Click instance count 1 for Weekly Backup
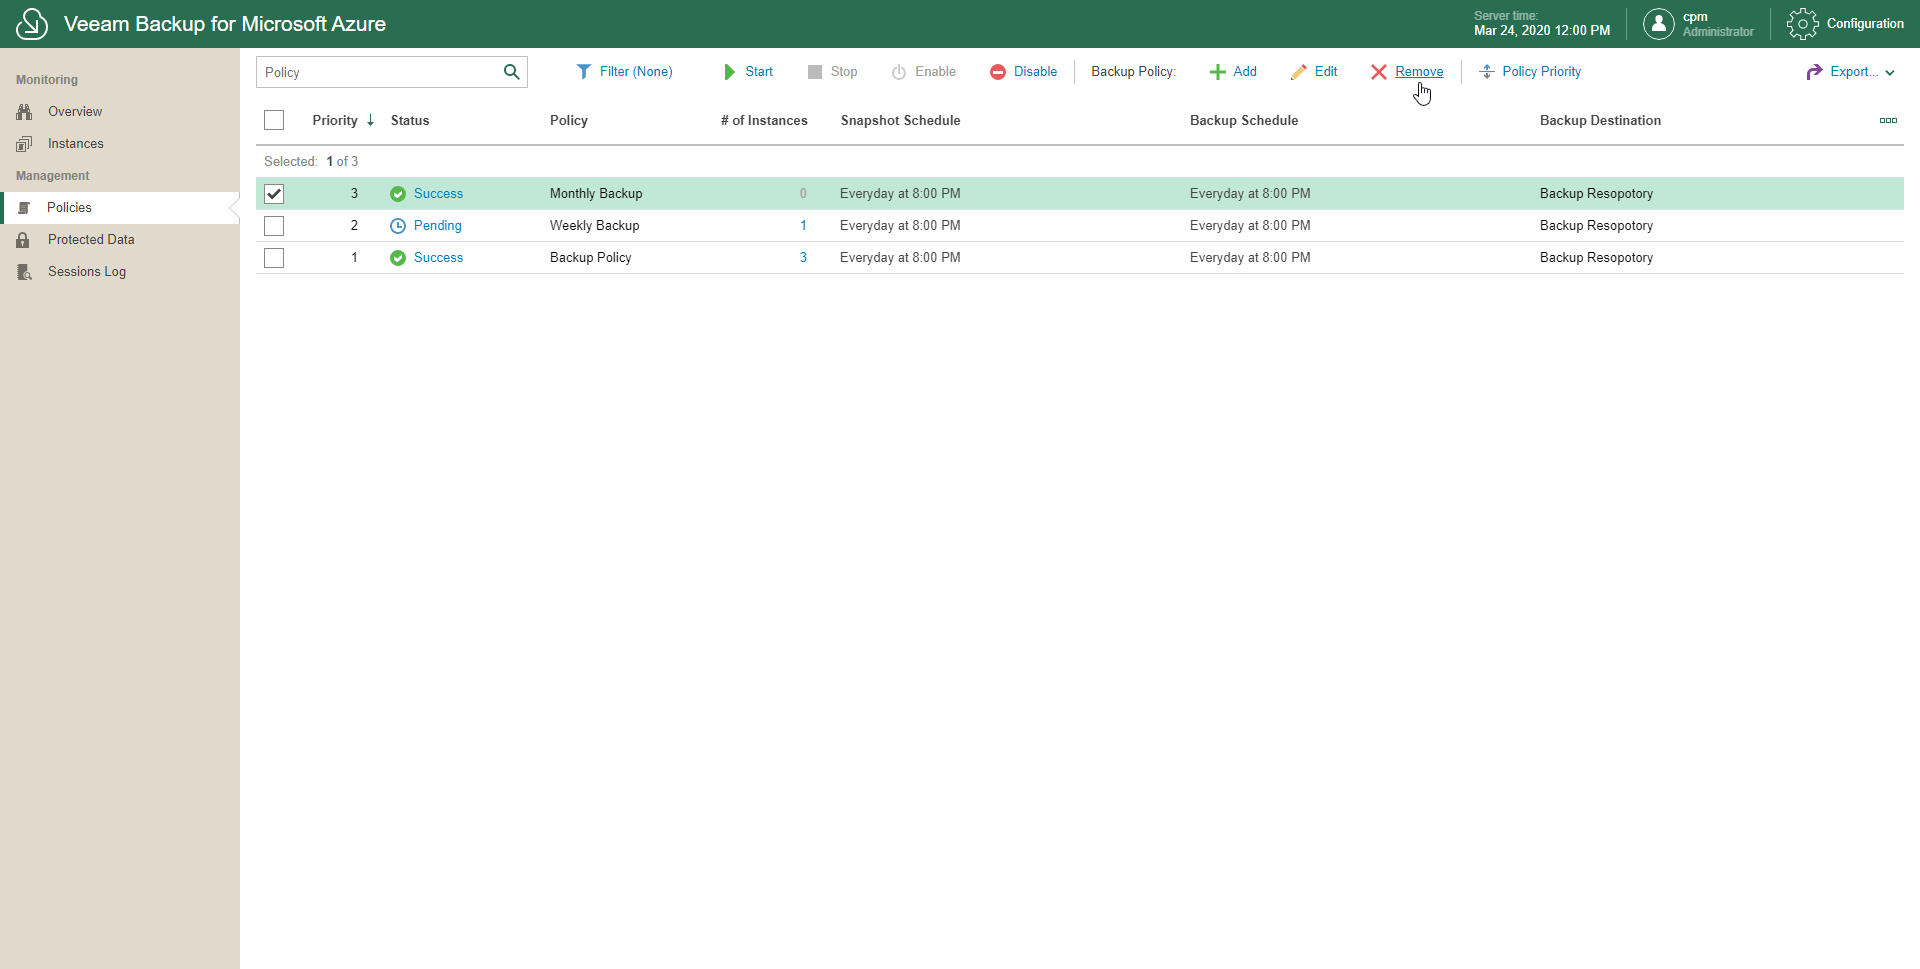 (803, 226)
